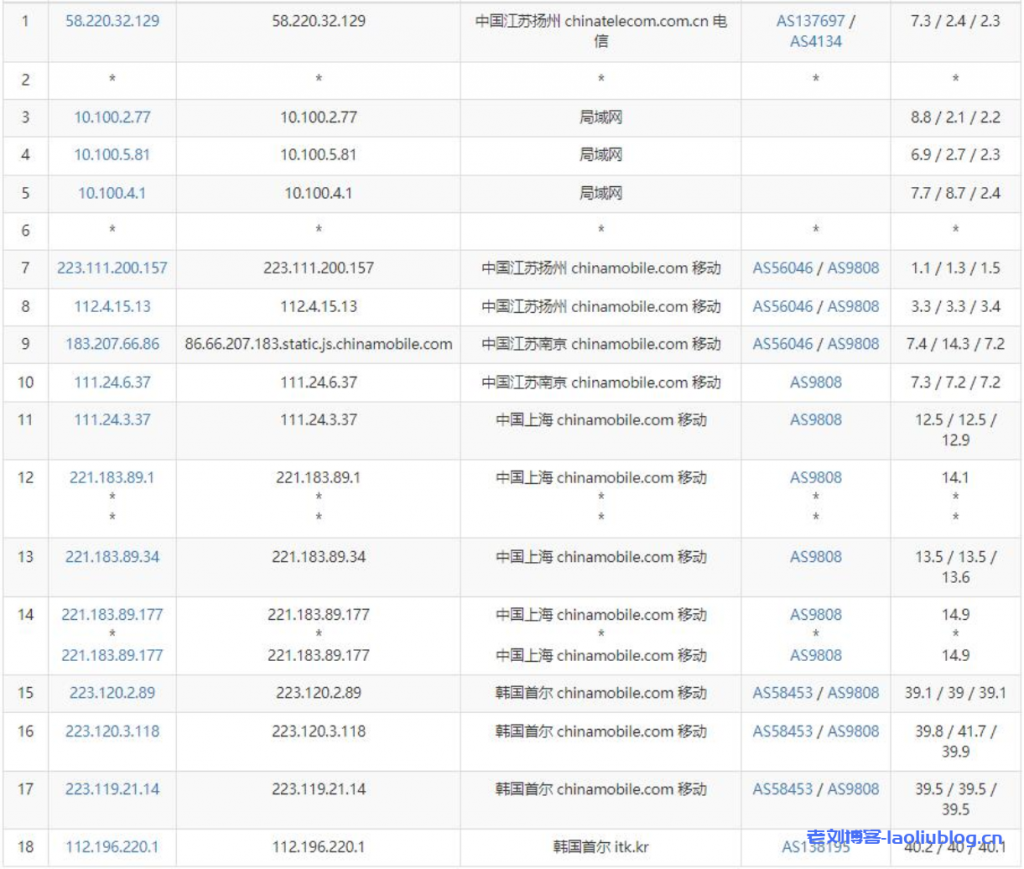The image size is (1024, 869).
Task: Click the blue 111.24.3.37 link in hop 11
Action: 112,420
